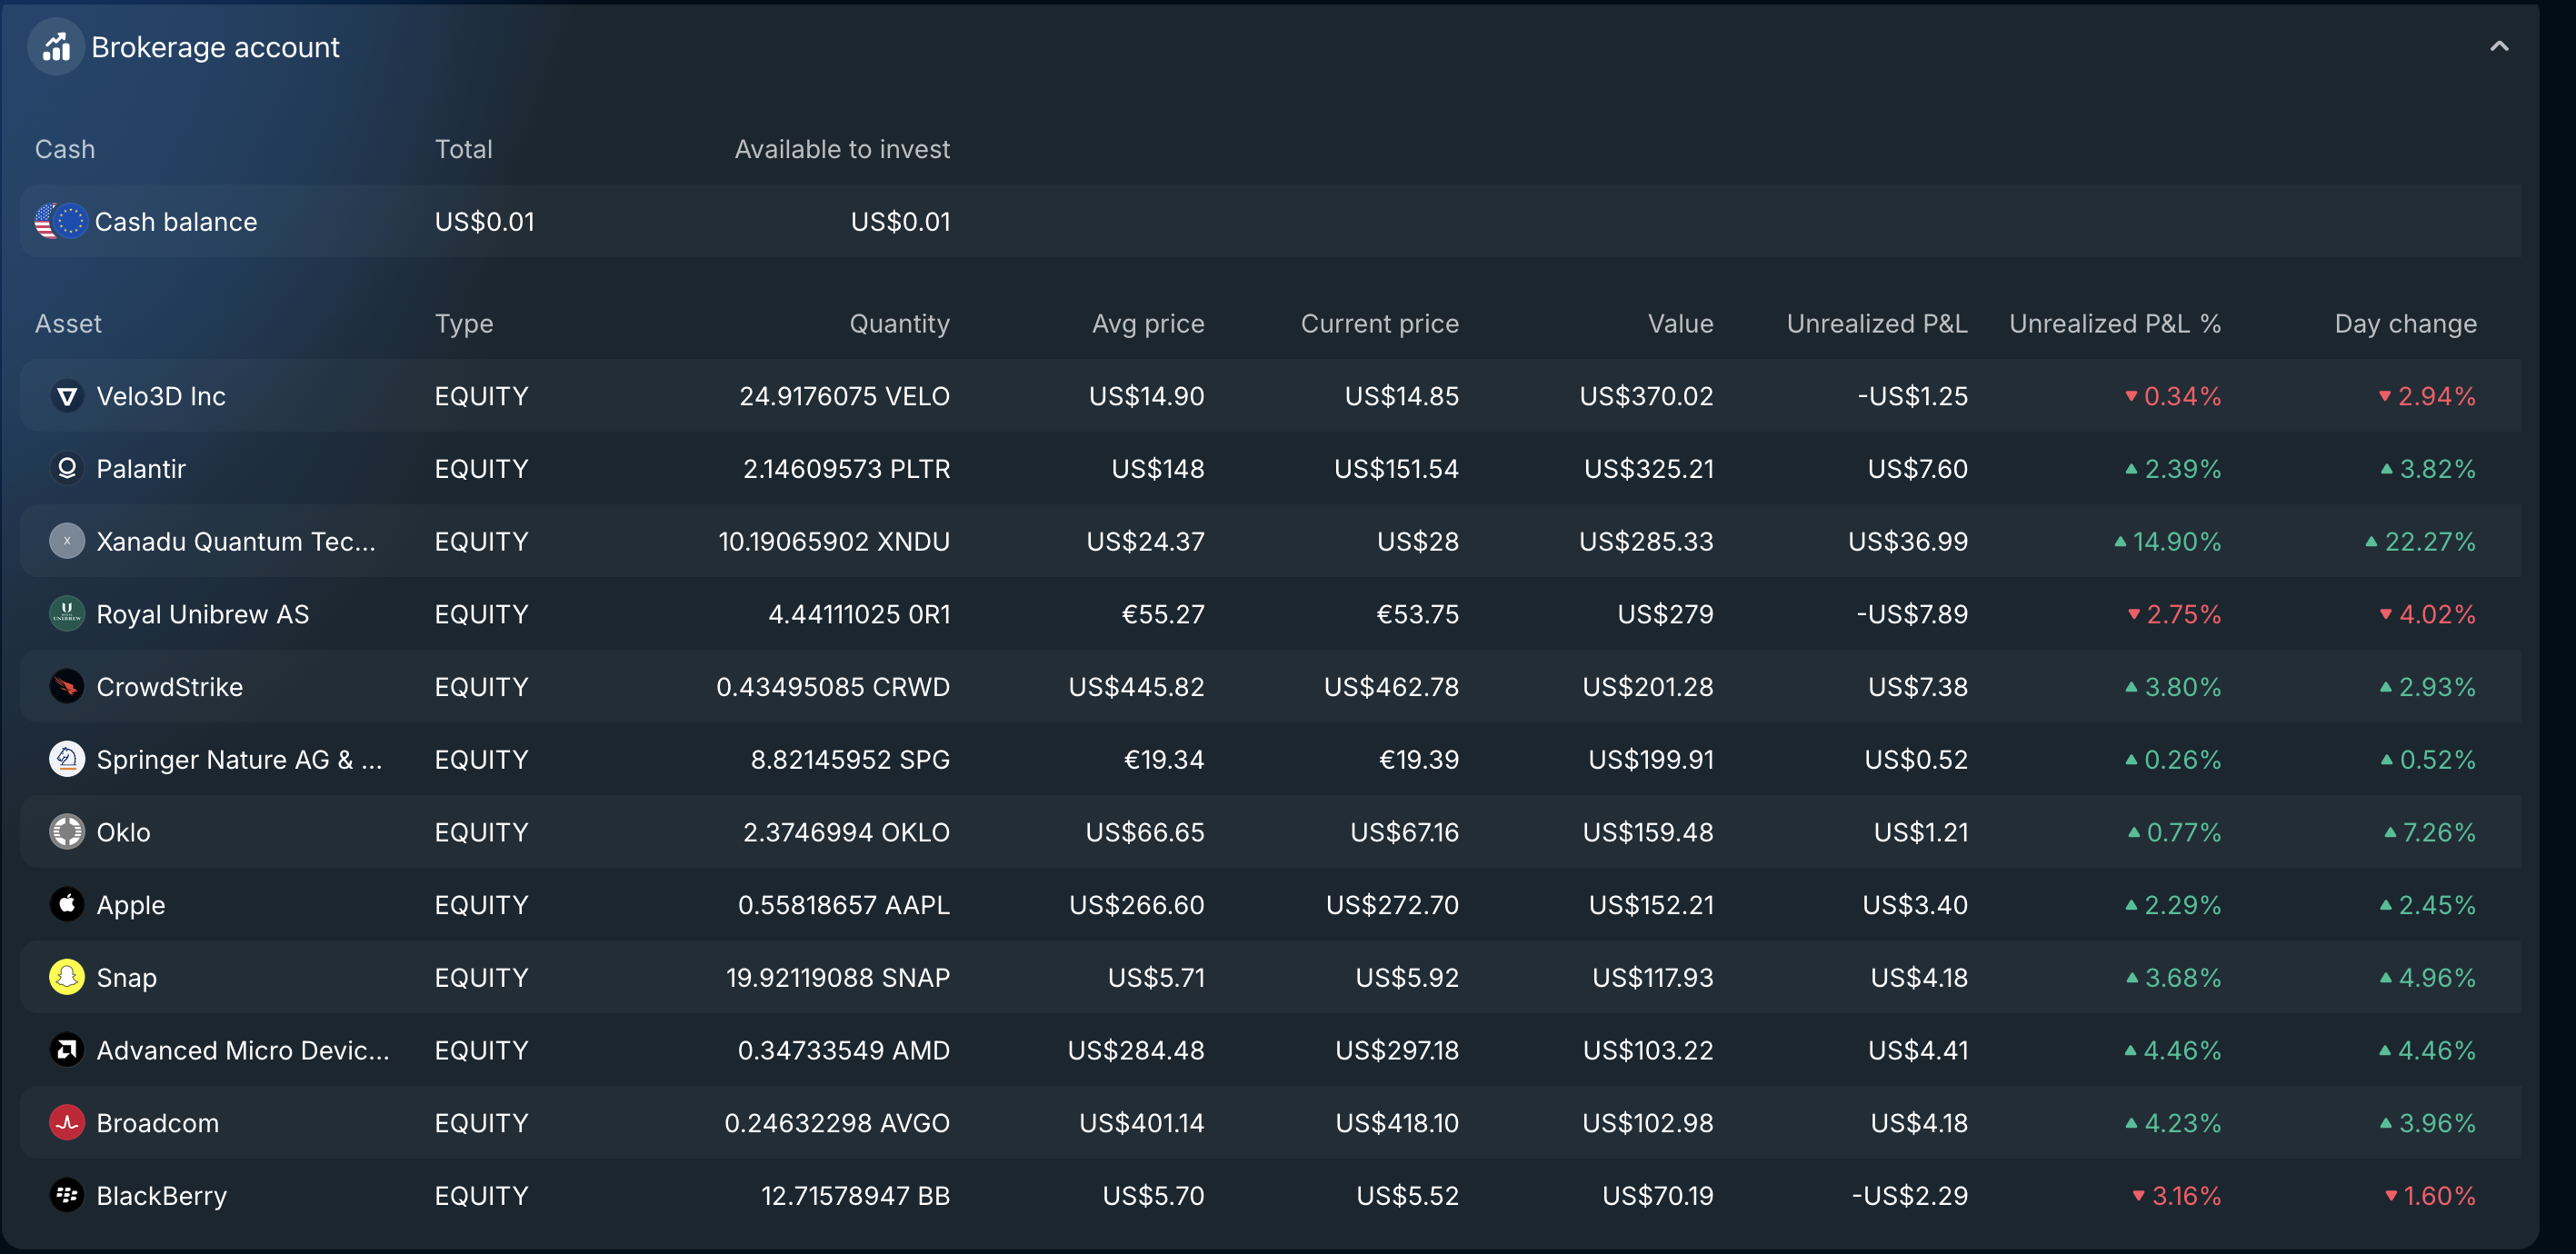
Task: Click Advanced Micro Devic... asset name
Action: click(x=243, y=1050)
